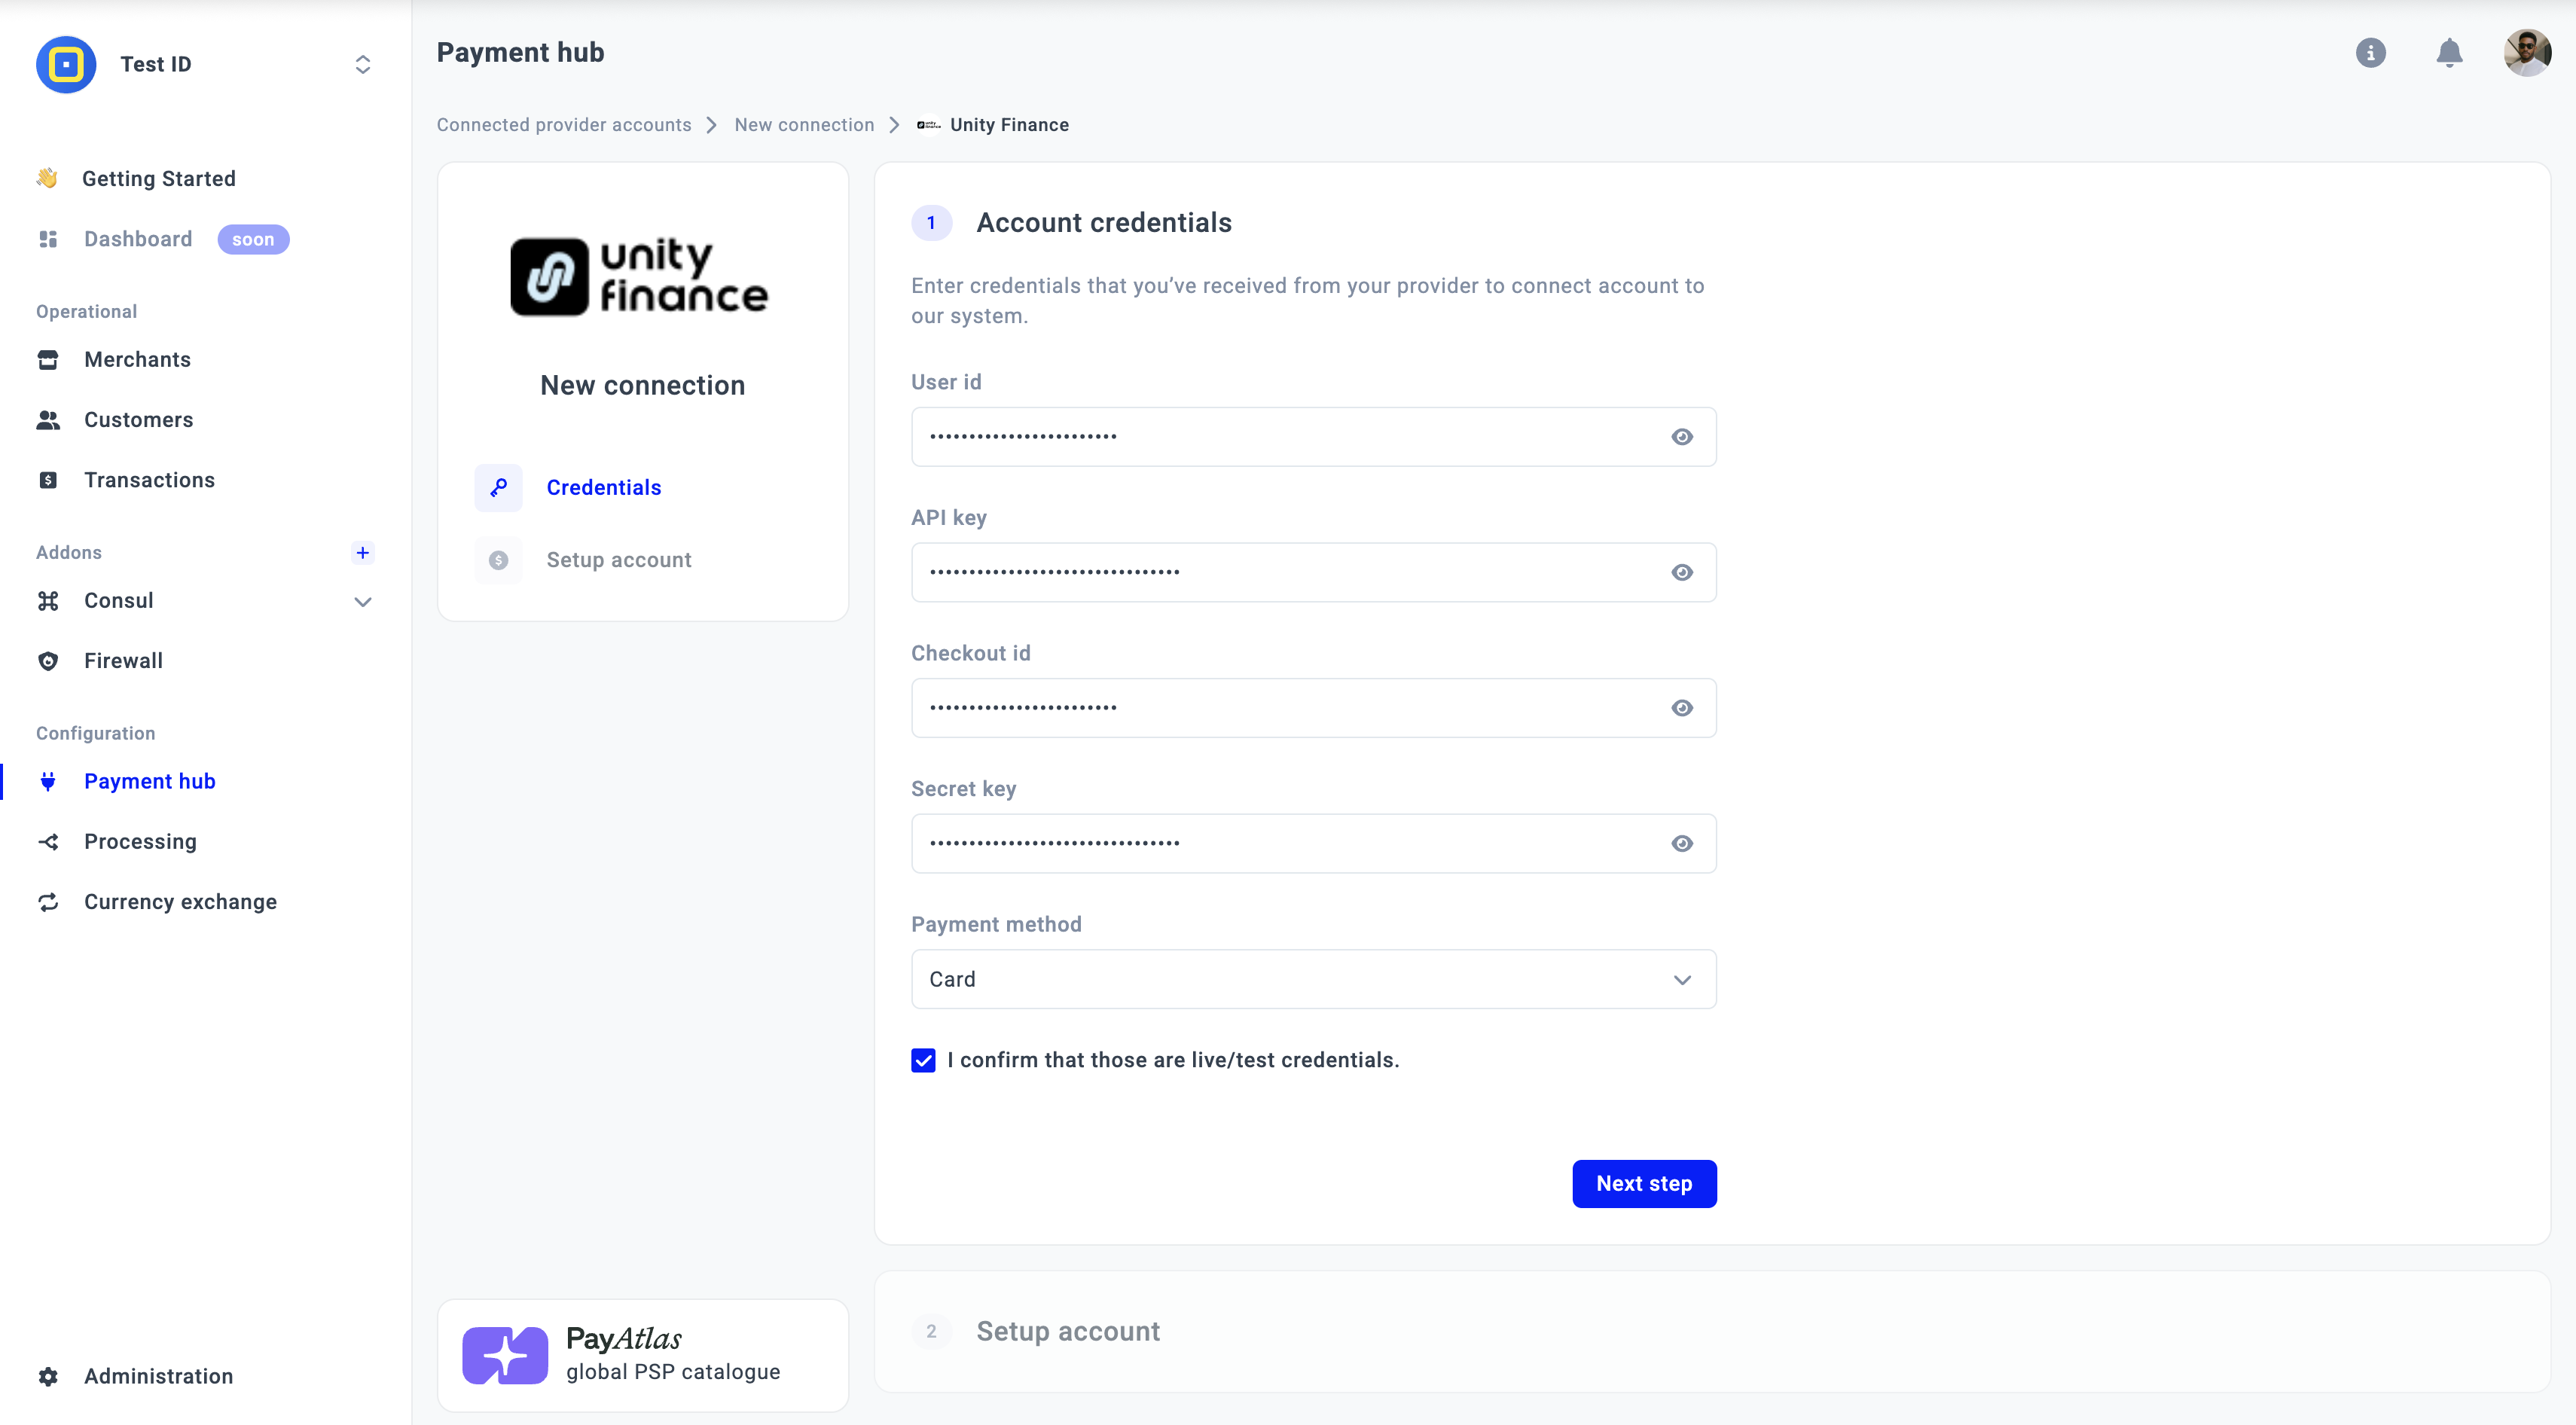Uncheck the live/test credentials confirmation checkbox

(x=923, y=1060)
